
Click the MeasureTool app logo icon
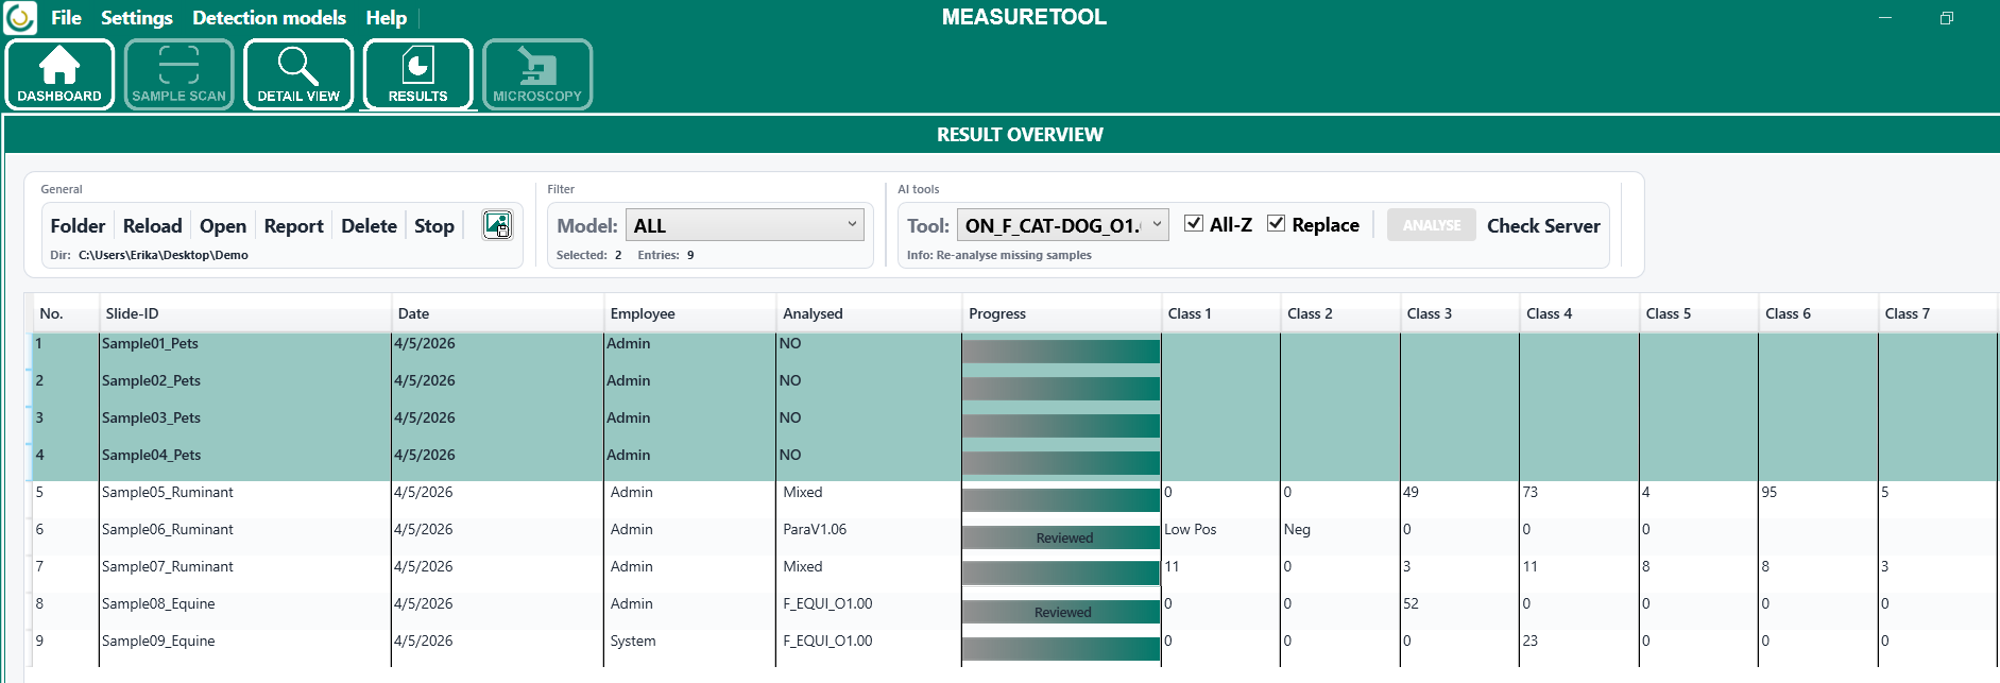pos(20,18)
